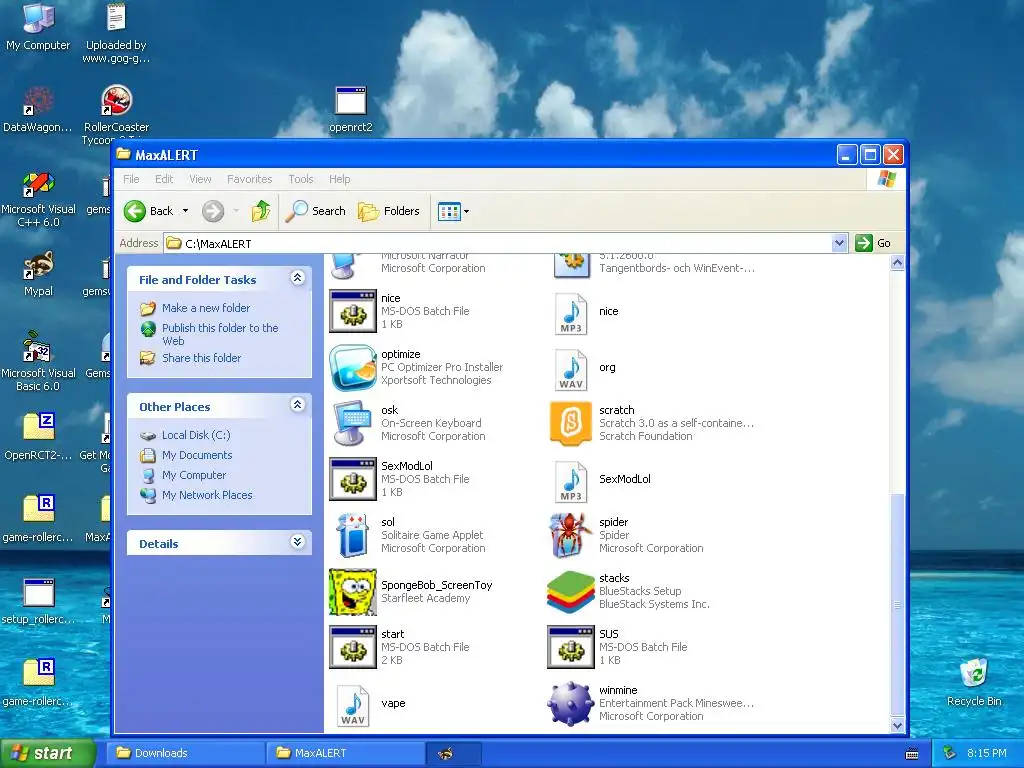
Task: Go to My Network Places link
Action: [x=207, y=495]
